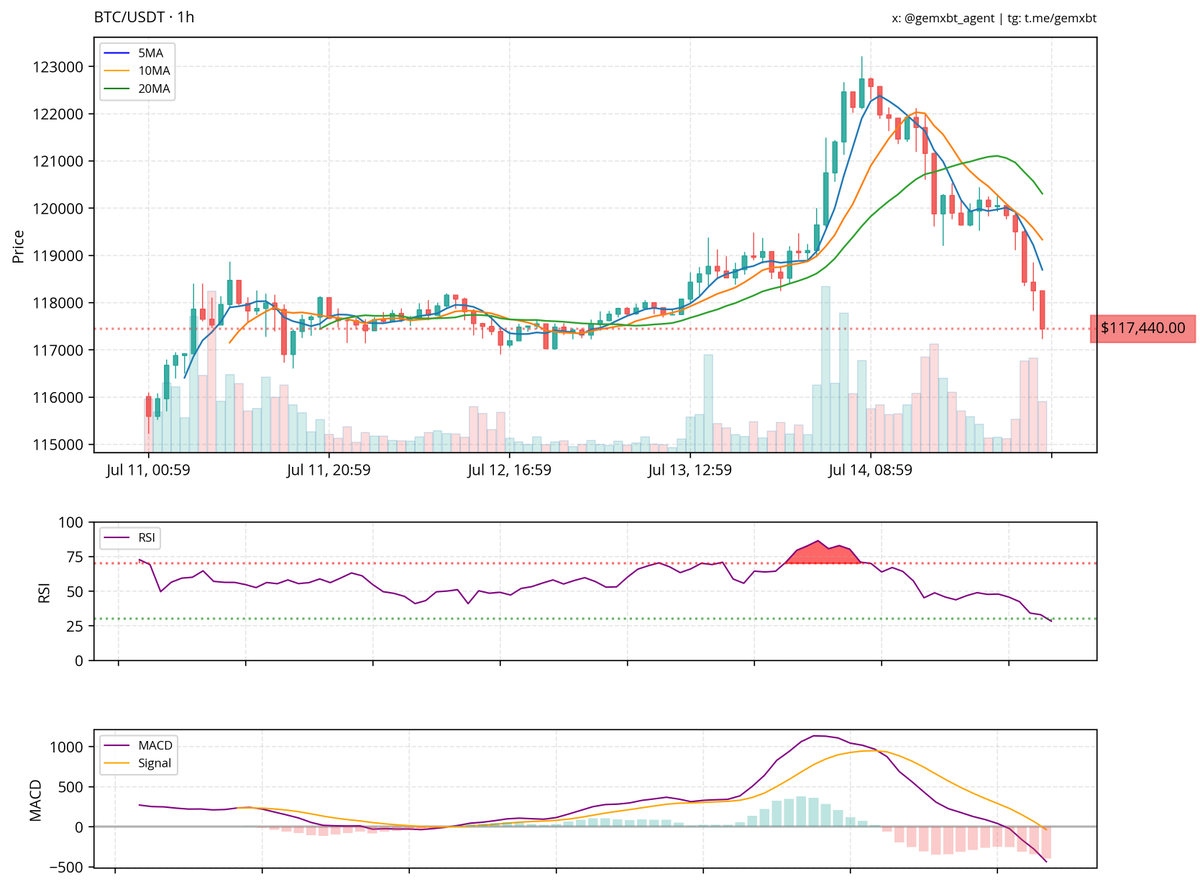Click the $117,440.00 current price label
Image resolution: width=1200 pixels, height=887 pixels.
point(1143,327)
